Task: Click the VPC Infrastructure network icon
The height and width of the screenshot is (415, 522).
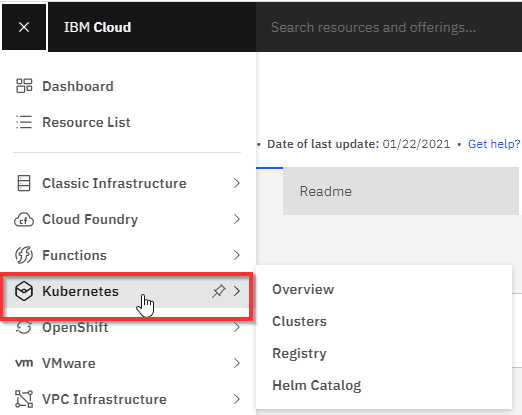Action: 24,399
